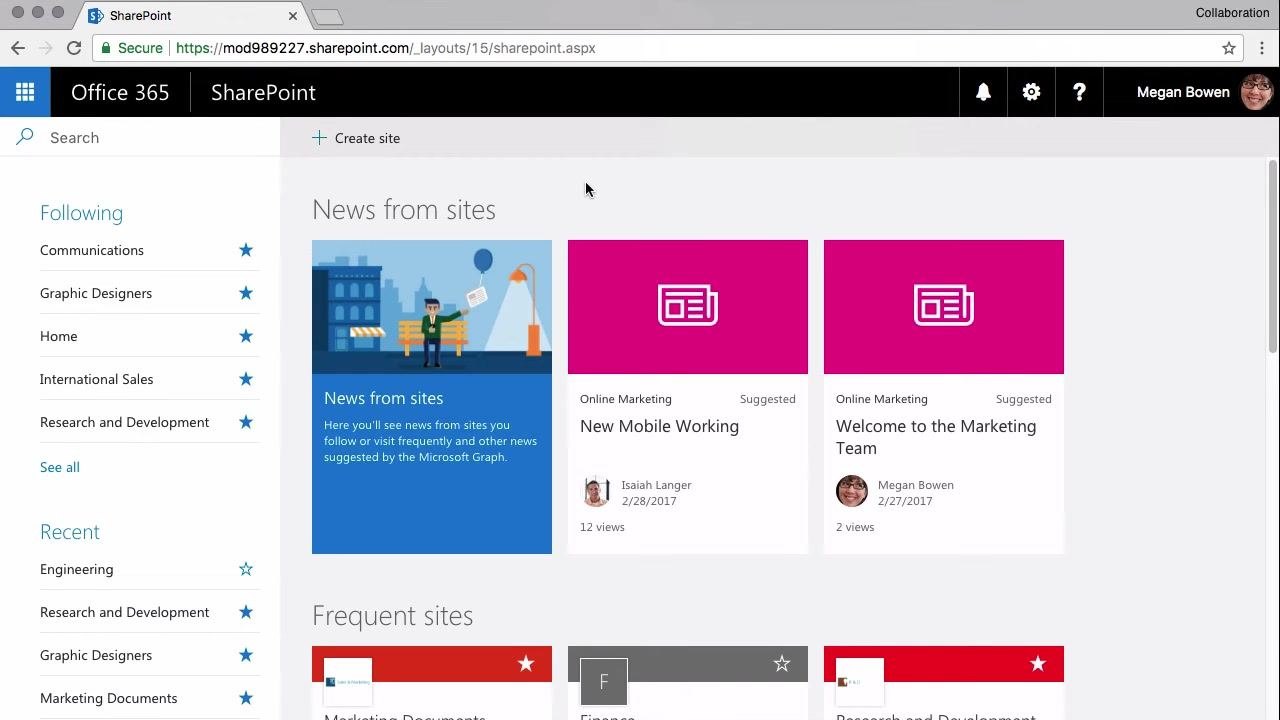
Task: Click the news icon on Welcome to the Marketing Team card
Action: [x=944, y=306]
